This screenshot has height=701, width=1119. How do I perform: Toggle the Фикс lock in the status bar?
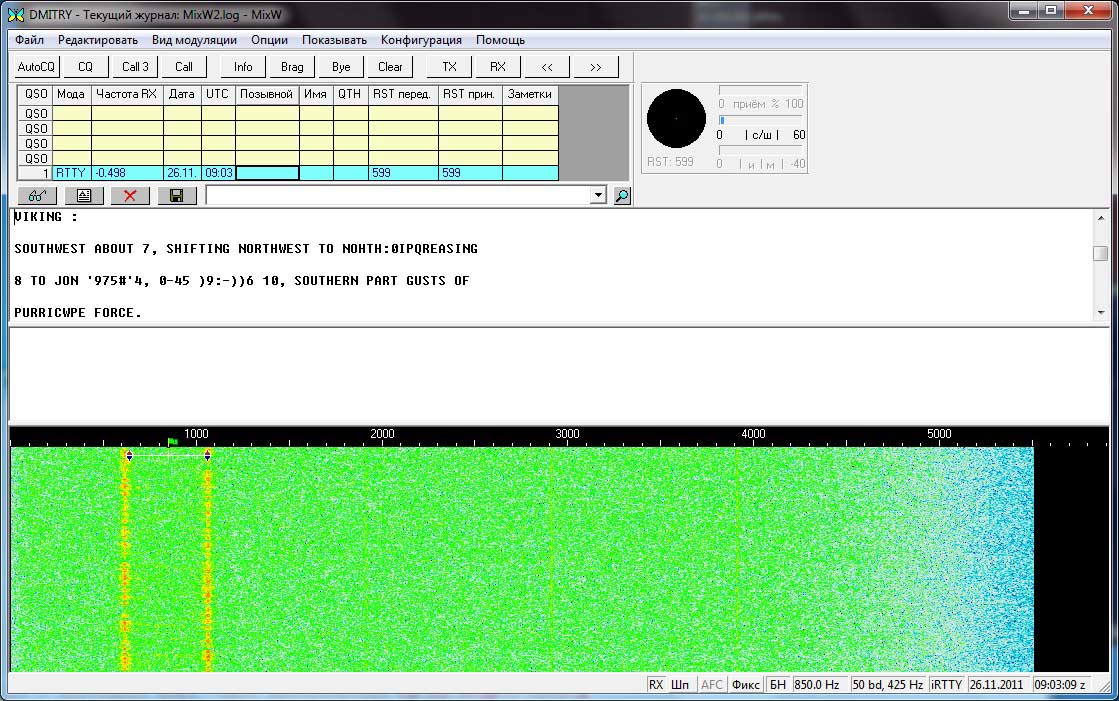[746, 685]
